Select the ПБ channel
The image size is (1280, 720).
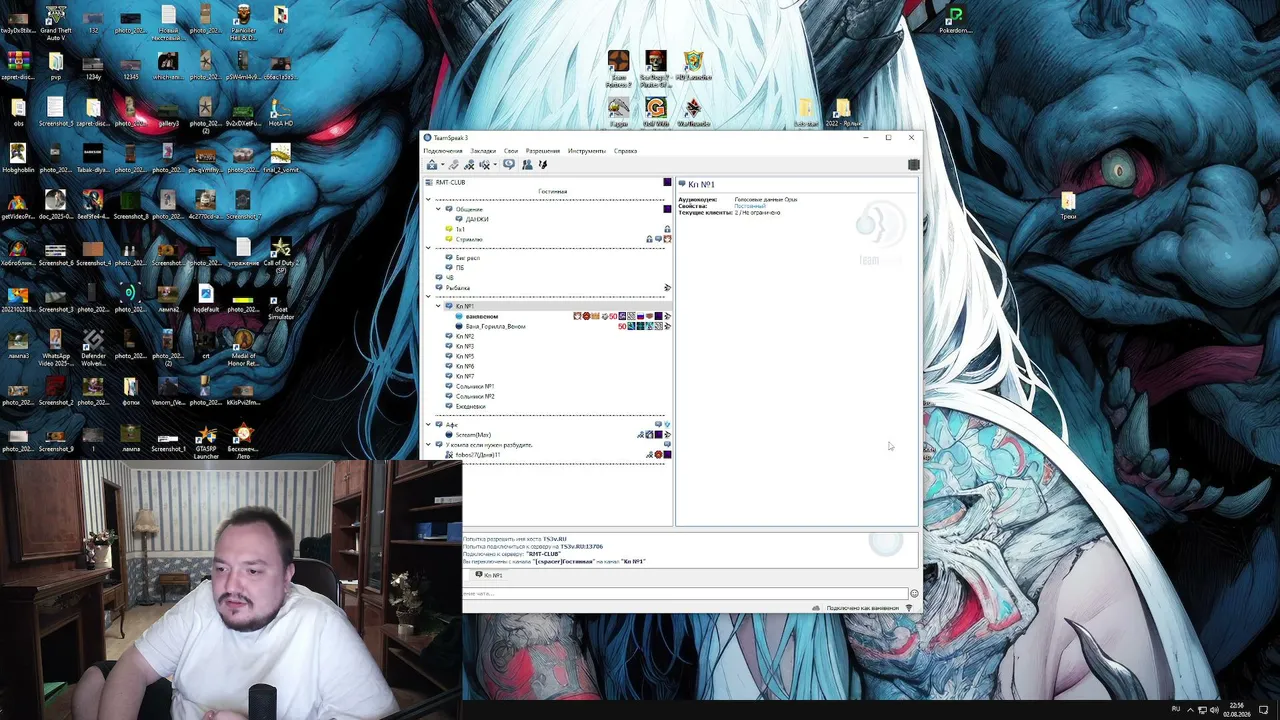(460, 268)
